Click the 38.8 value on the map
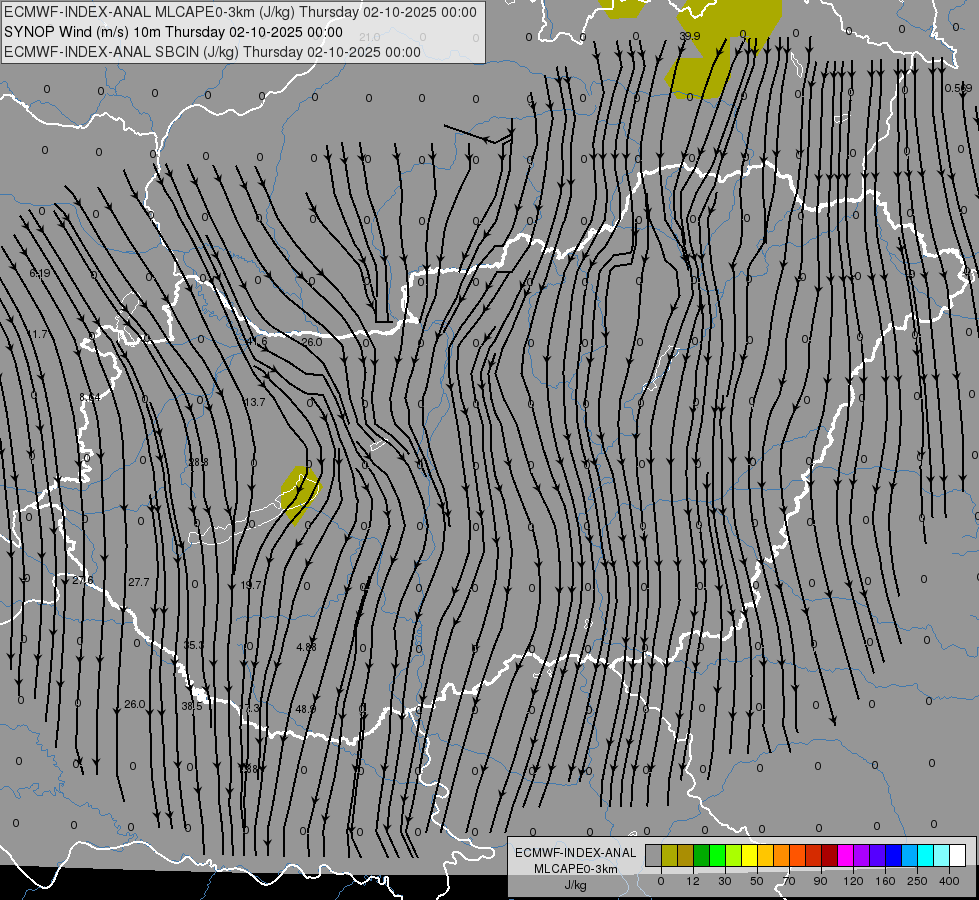The height and width of the screenshot is (900, 979). point(198,462)
